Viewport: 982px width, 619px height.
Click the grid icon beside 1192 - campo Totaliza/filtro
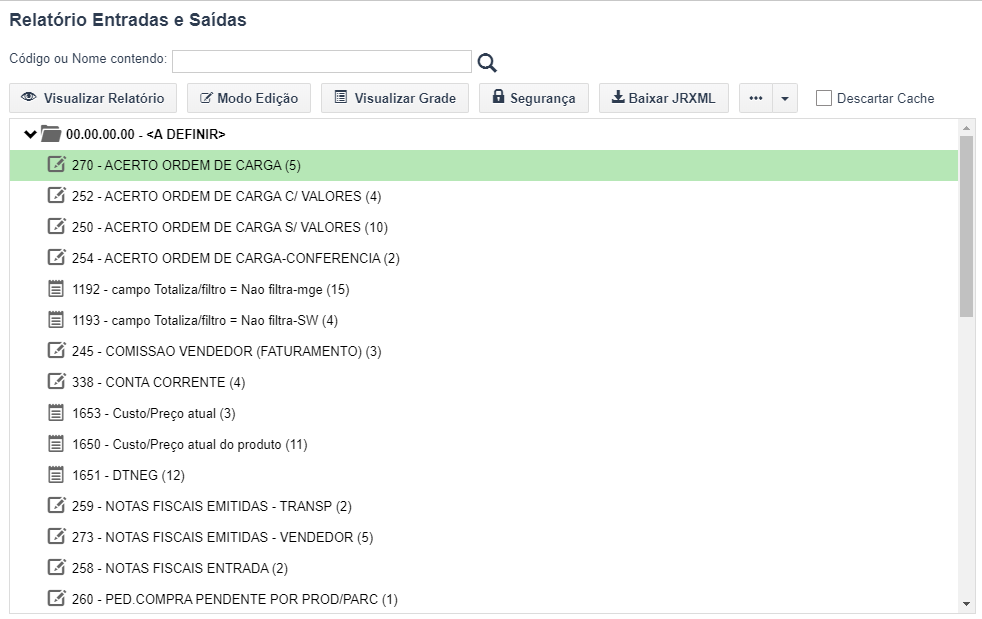(56, 289)
